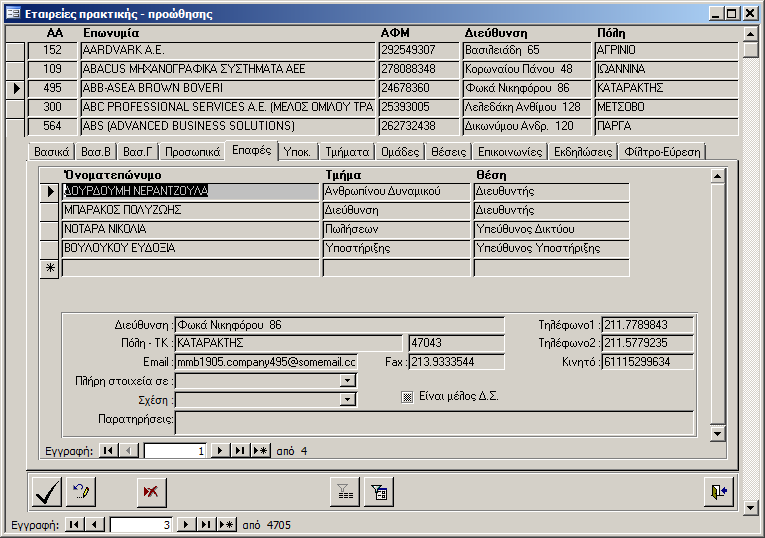Click the 'Παρατηρήσεις' notes field
Image resolution: width=765 pixels, height=538 pixels.
coord(433,421)
